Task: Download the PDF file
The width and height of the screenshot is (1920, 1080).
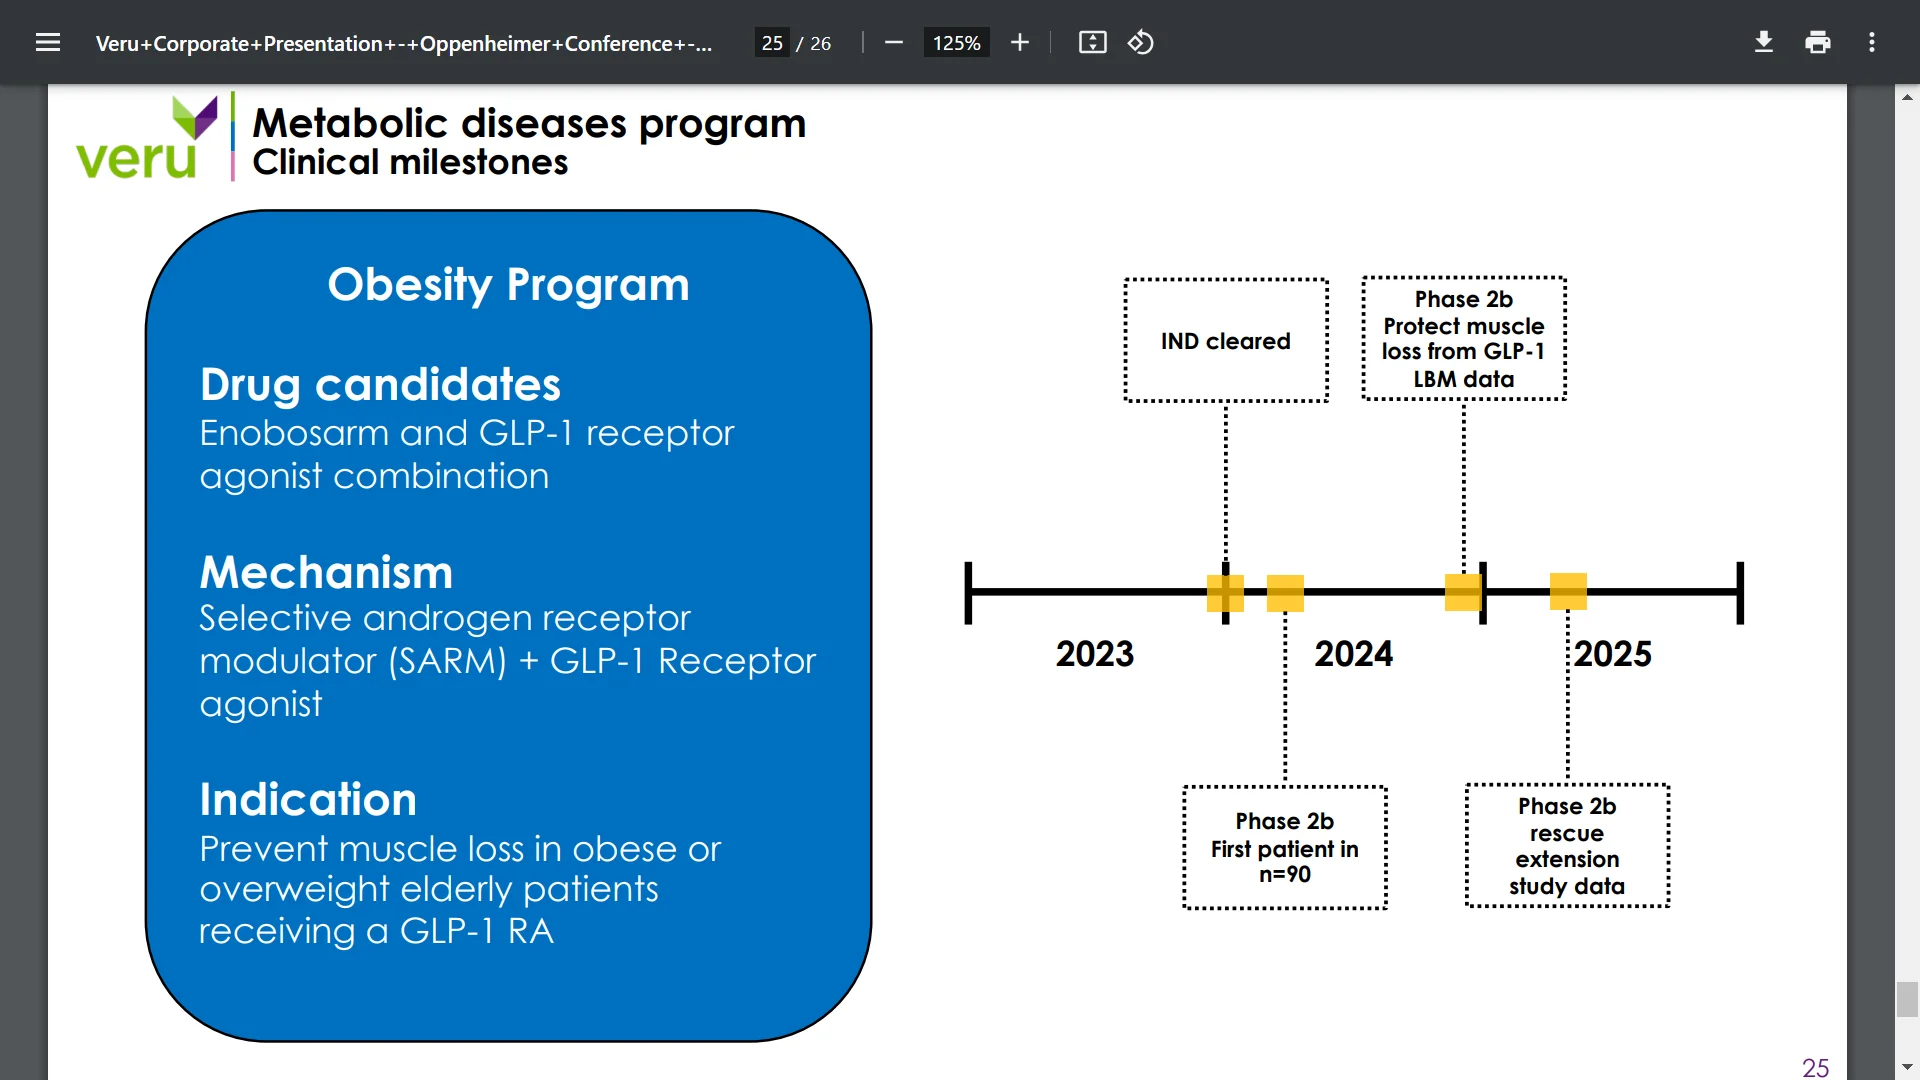Action: [1764, 42]
